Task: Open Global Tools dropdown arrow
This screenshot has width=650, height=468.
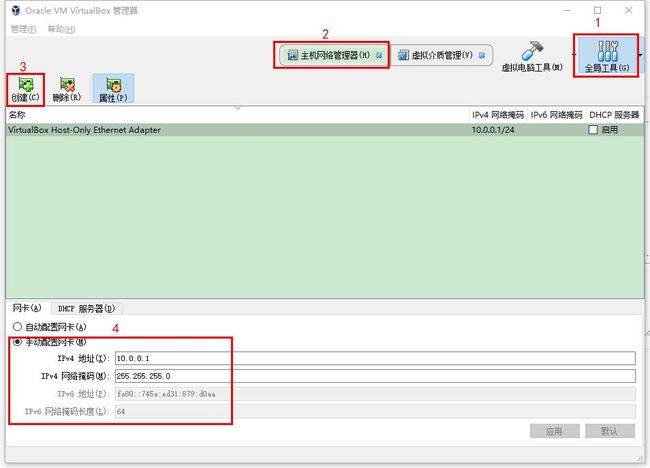Action: (x=641, y=55)
